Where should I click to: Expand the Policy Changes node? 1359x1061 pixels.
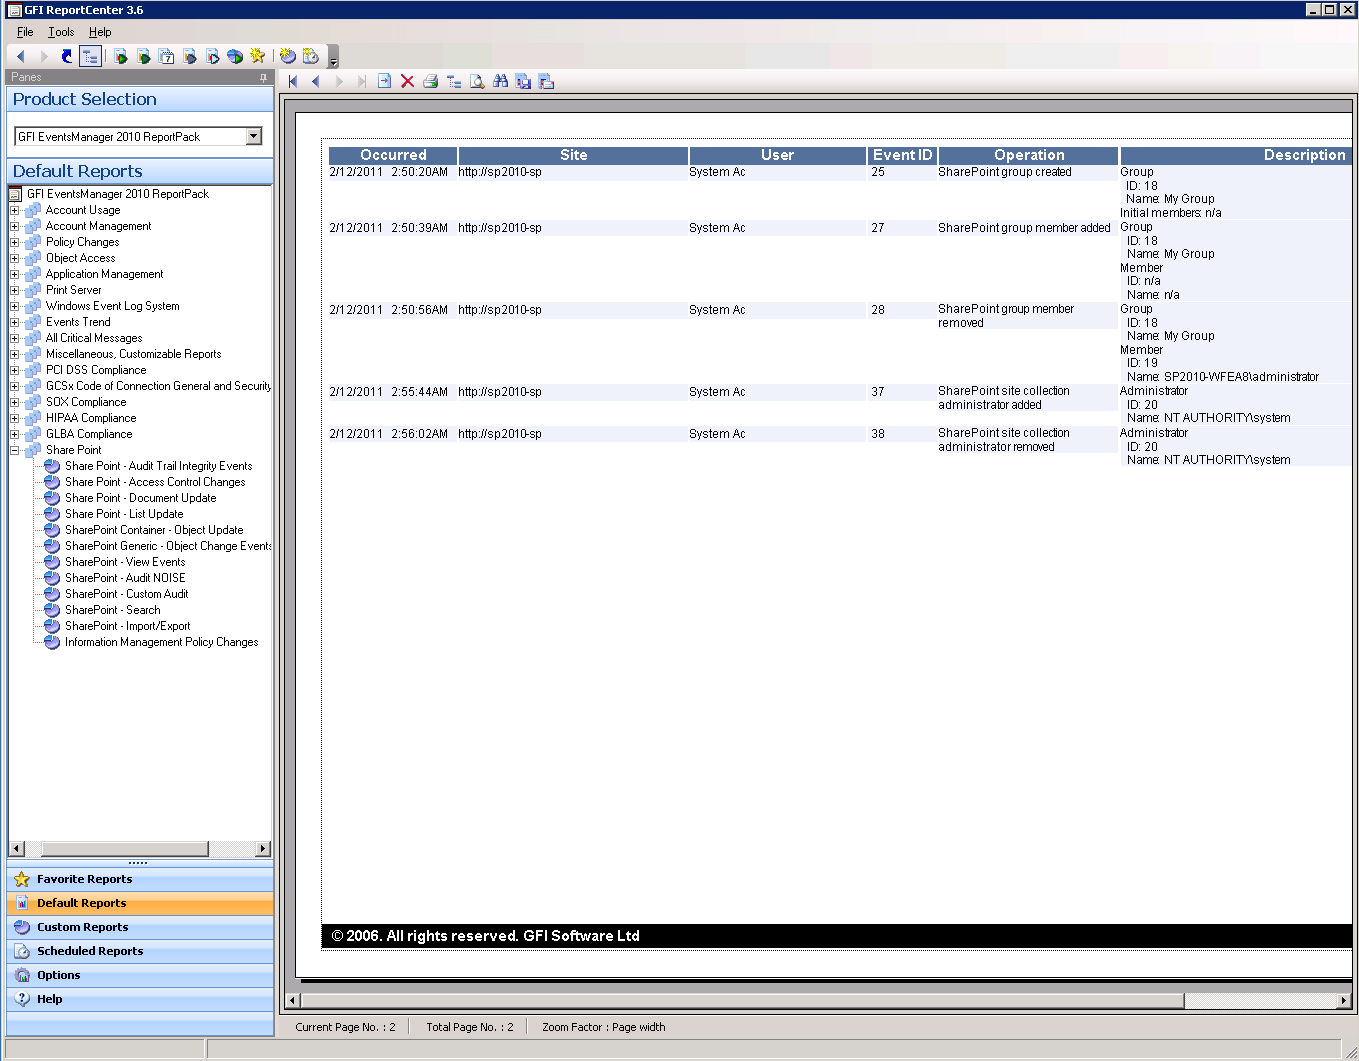point(15,242)
